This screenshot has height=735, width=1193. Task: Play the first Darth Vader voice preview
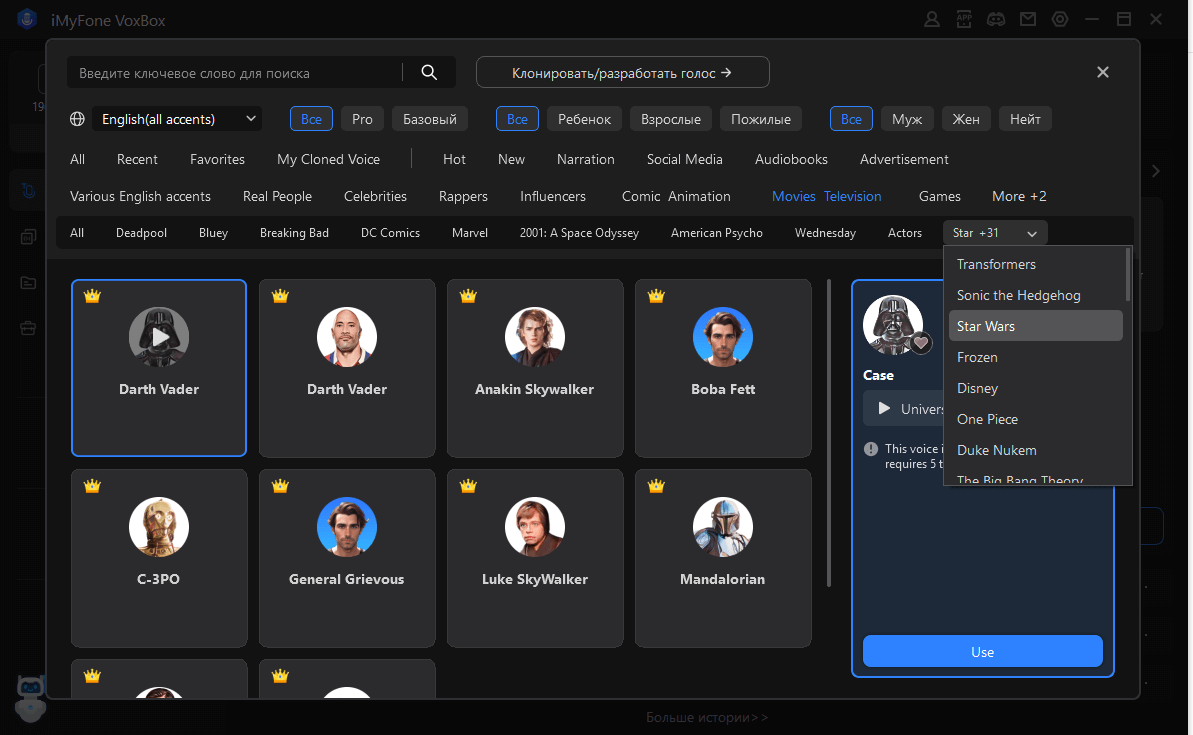[x=159, y=337]
